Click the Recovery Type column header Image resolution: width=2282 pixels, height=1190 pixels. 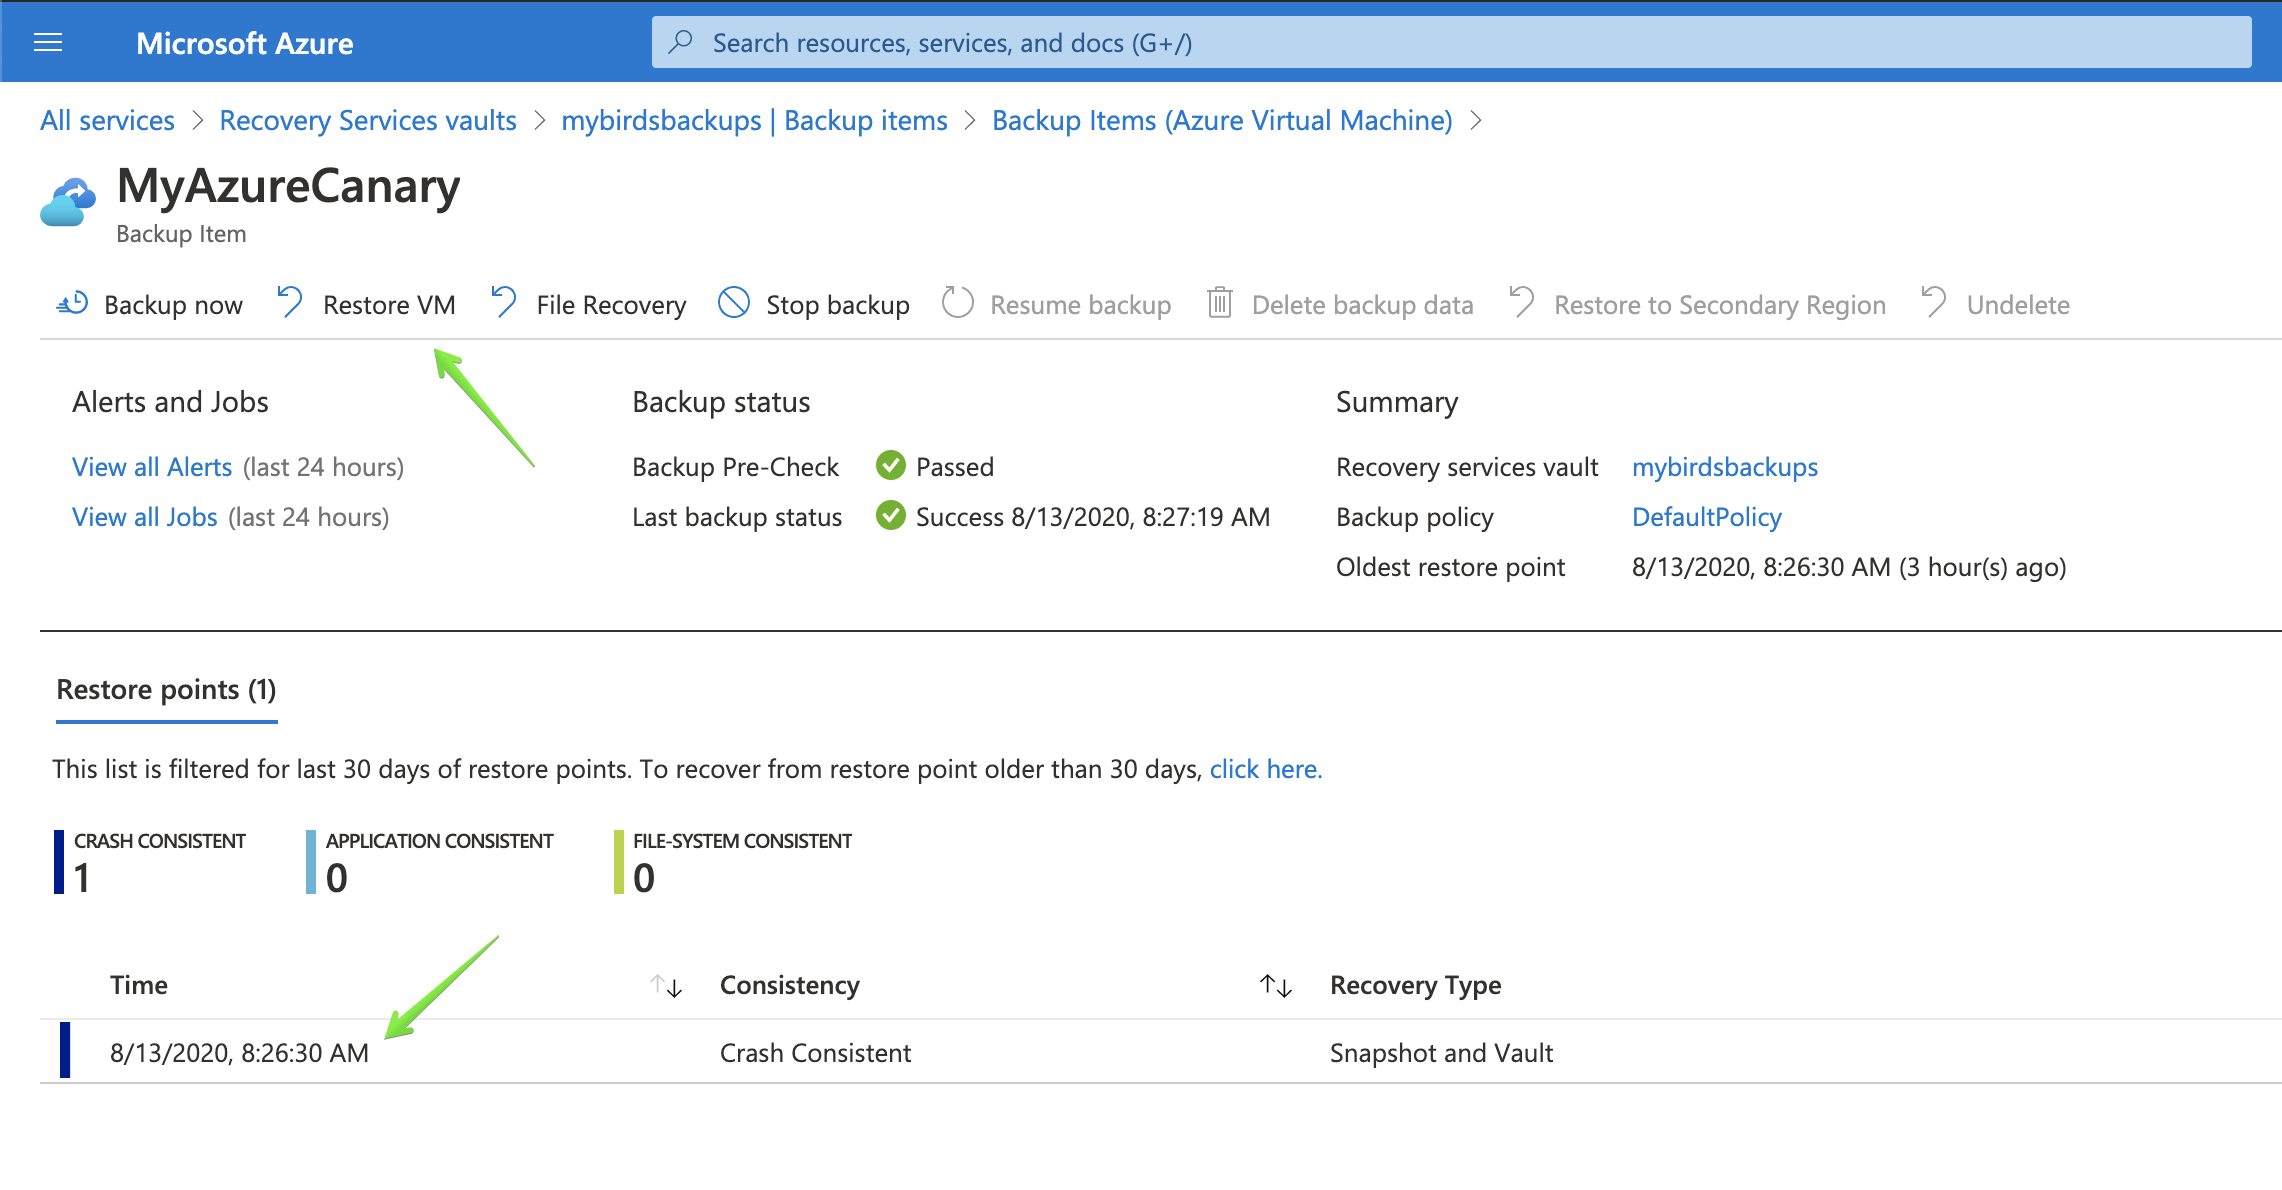1416,985
